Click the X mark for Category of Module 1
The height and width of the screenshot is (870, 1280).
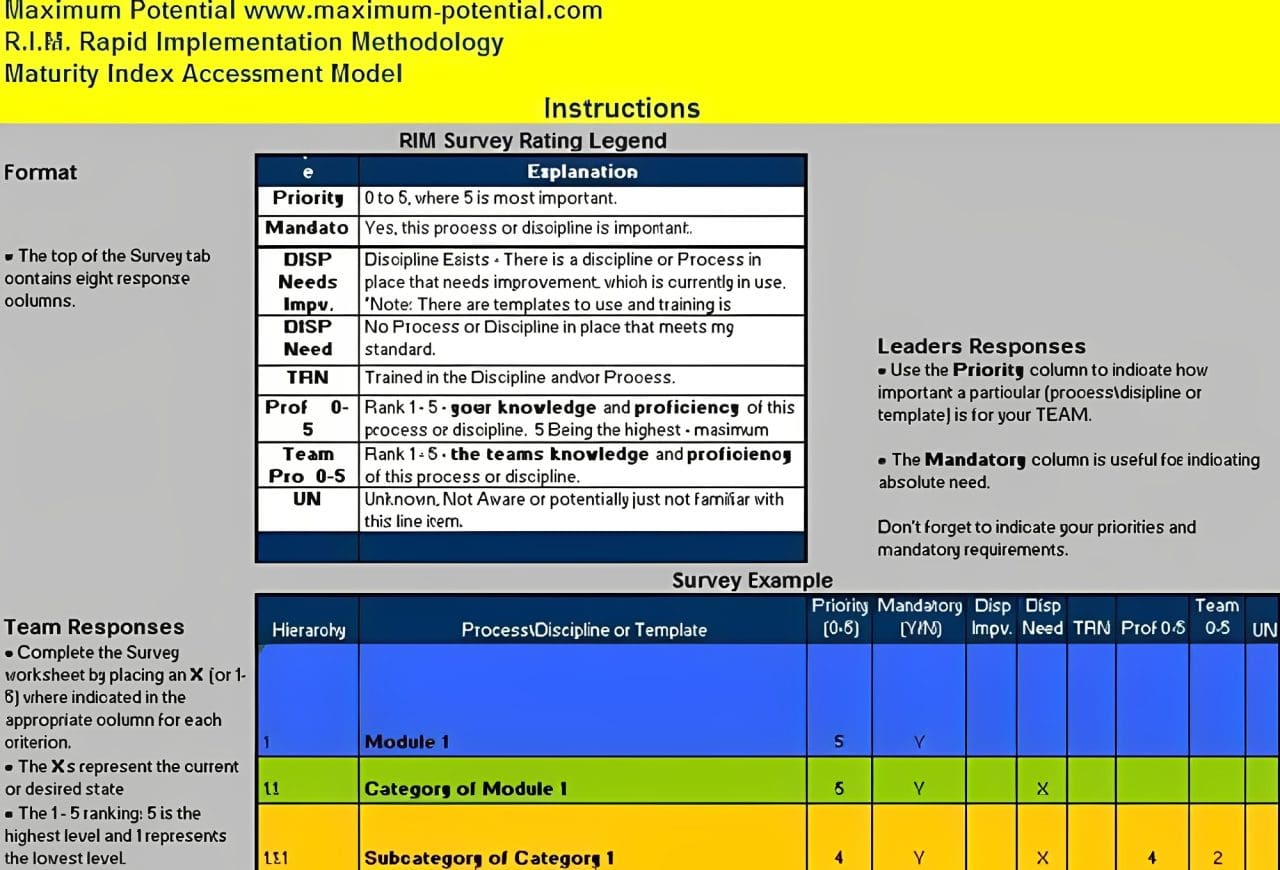1042,789
